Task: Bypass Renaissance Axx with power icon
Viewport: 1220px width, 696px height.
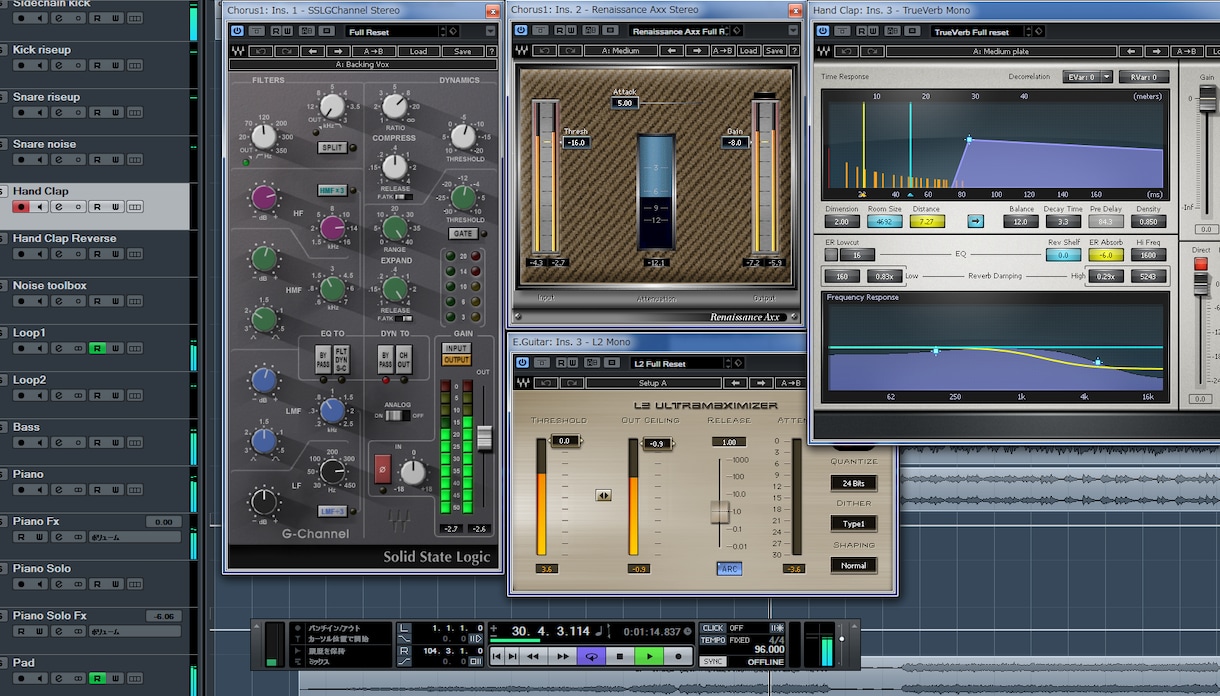Action: (x=520, y=30)
